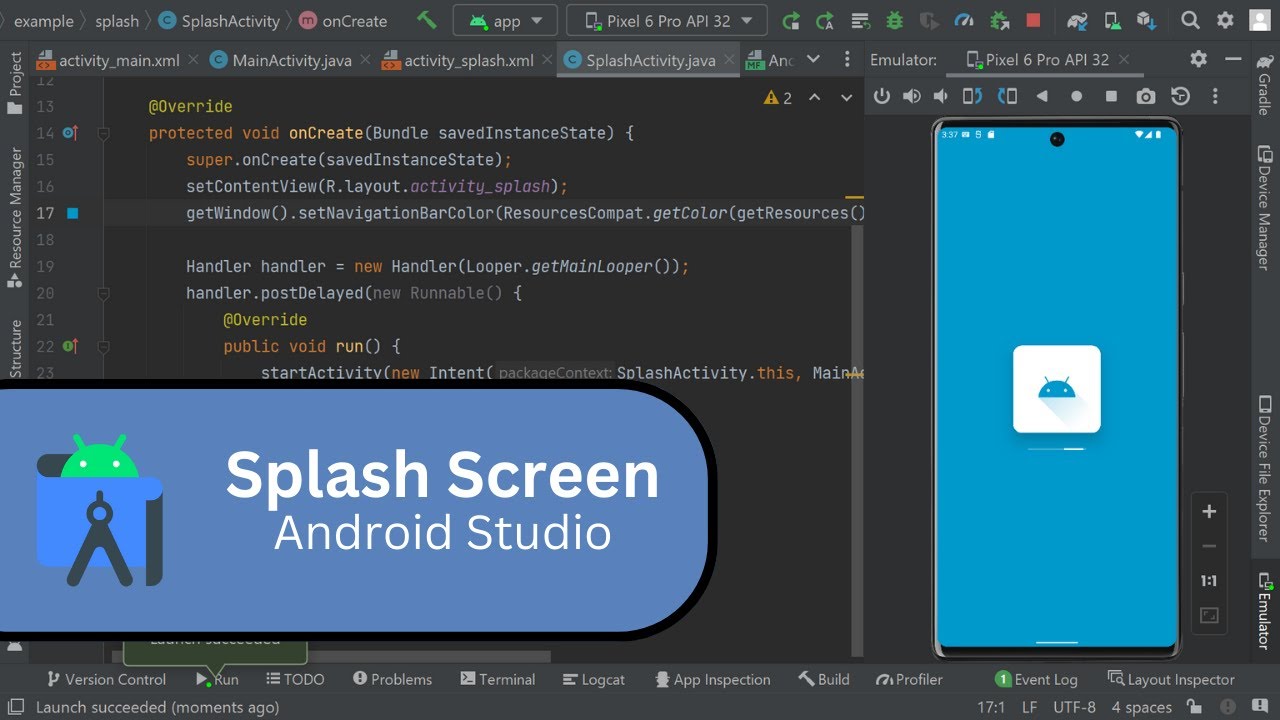Viewport: 1280px width, 720px height.
Task: Stop the running app with red square
Action: tap(1033, 20)
